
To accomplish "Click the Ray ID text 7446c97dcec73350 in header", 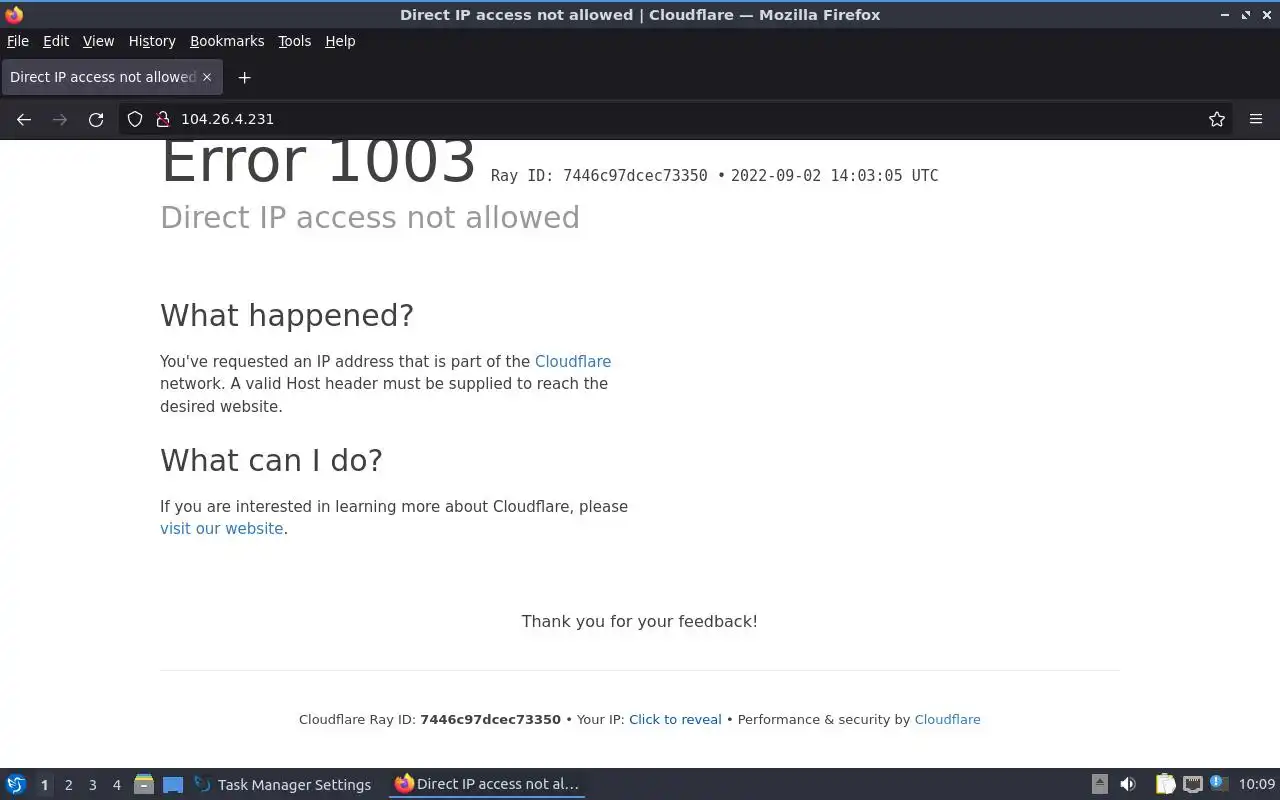I will click(635, 175).
